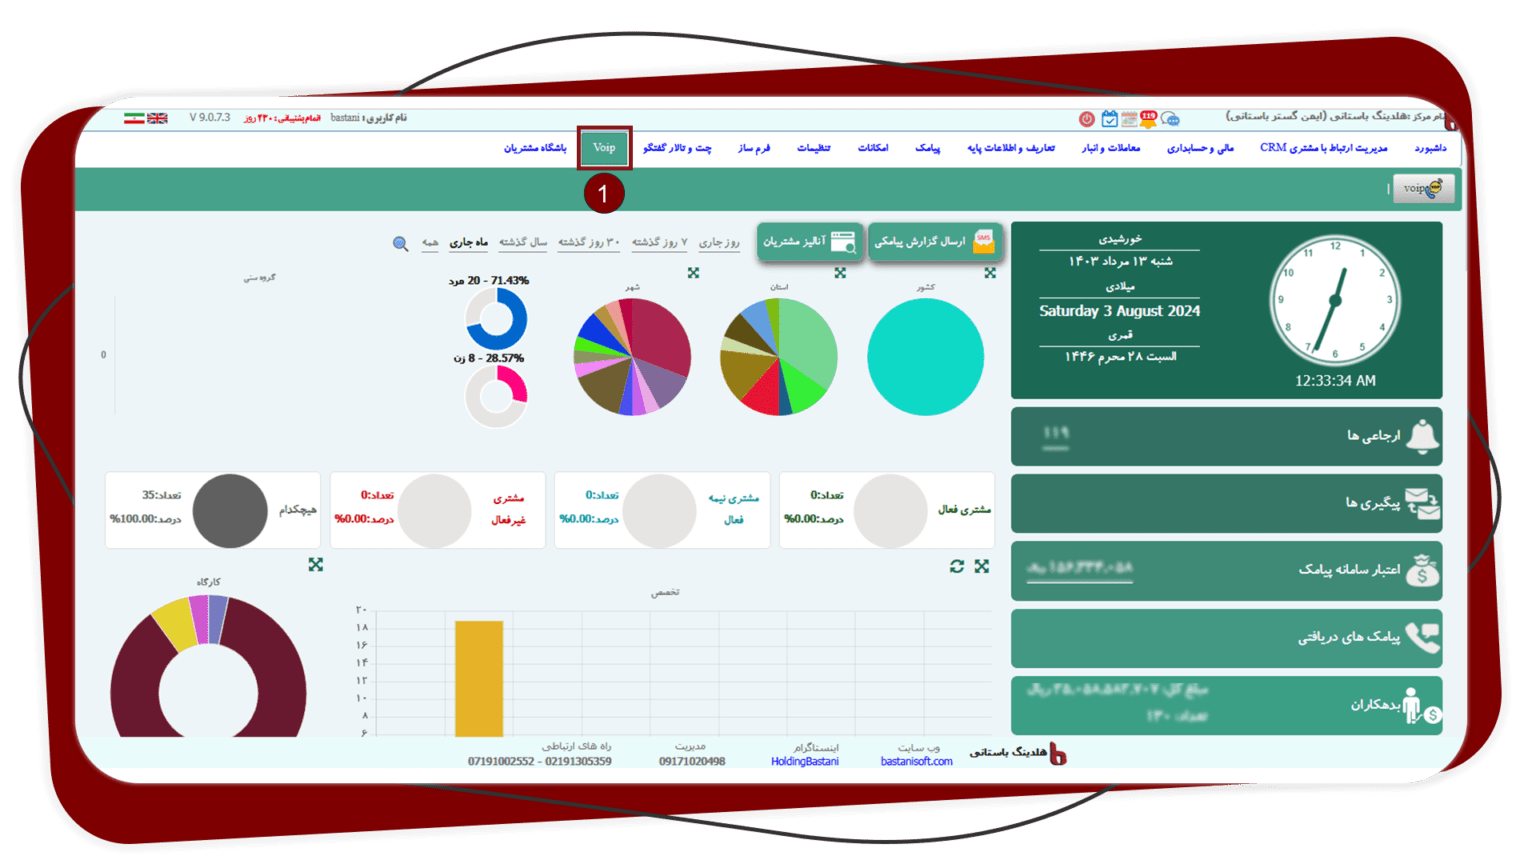Screen dimensions: 1536x864
Task: Select the ۷ روز گذشته date filter
Action: (x=659, y=242)
